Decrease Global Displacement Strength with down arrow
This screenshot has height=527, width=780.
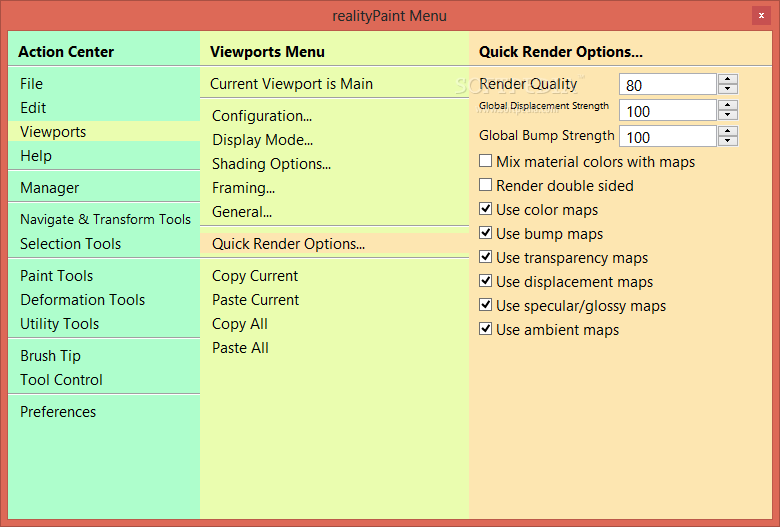(x=728, y=115)
